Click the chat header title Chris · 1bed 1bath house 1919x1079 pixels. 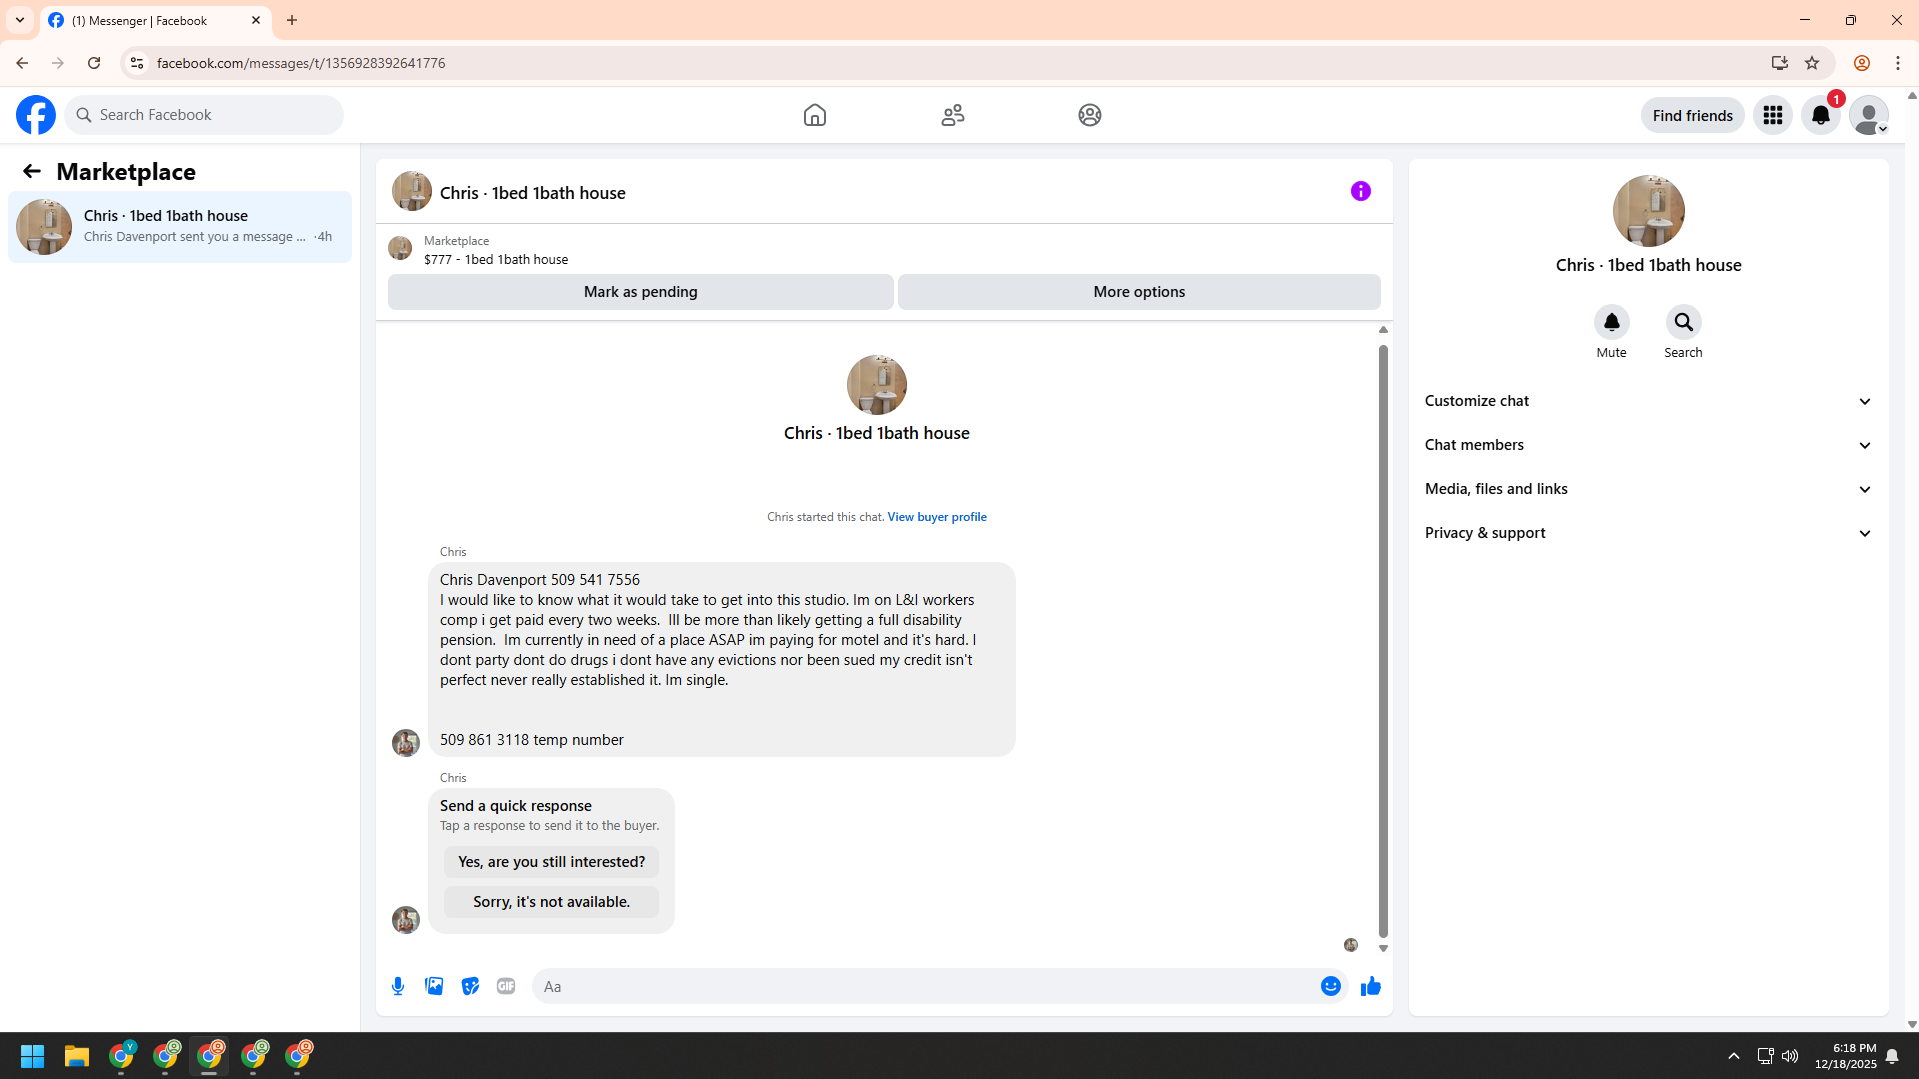532,193
